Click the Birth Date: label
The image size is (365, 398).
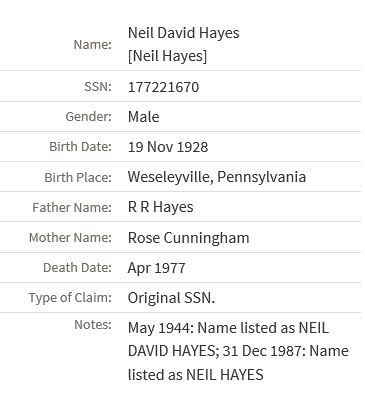pyautogui.click(x=80, y=147)
